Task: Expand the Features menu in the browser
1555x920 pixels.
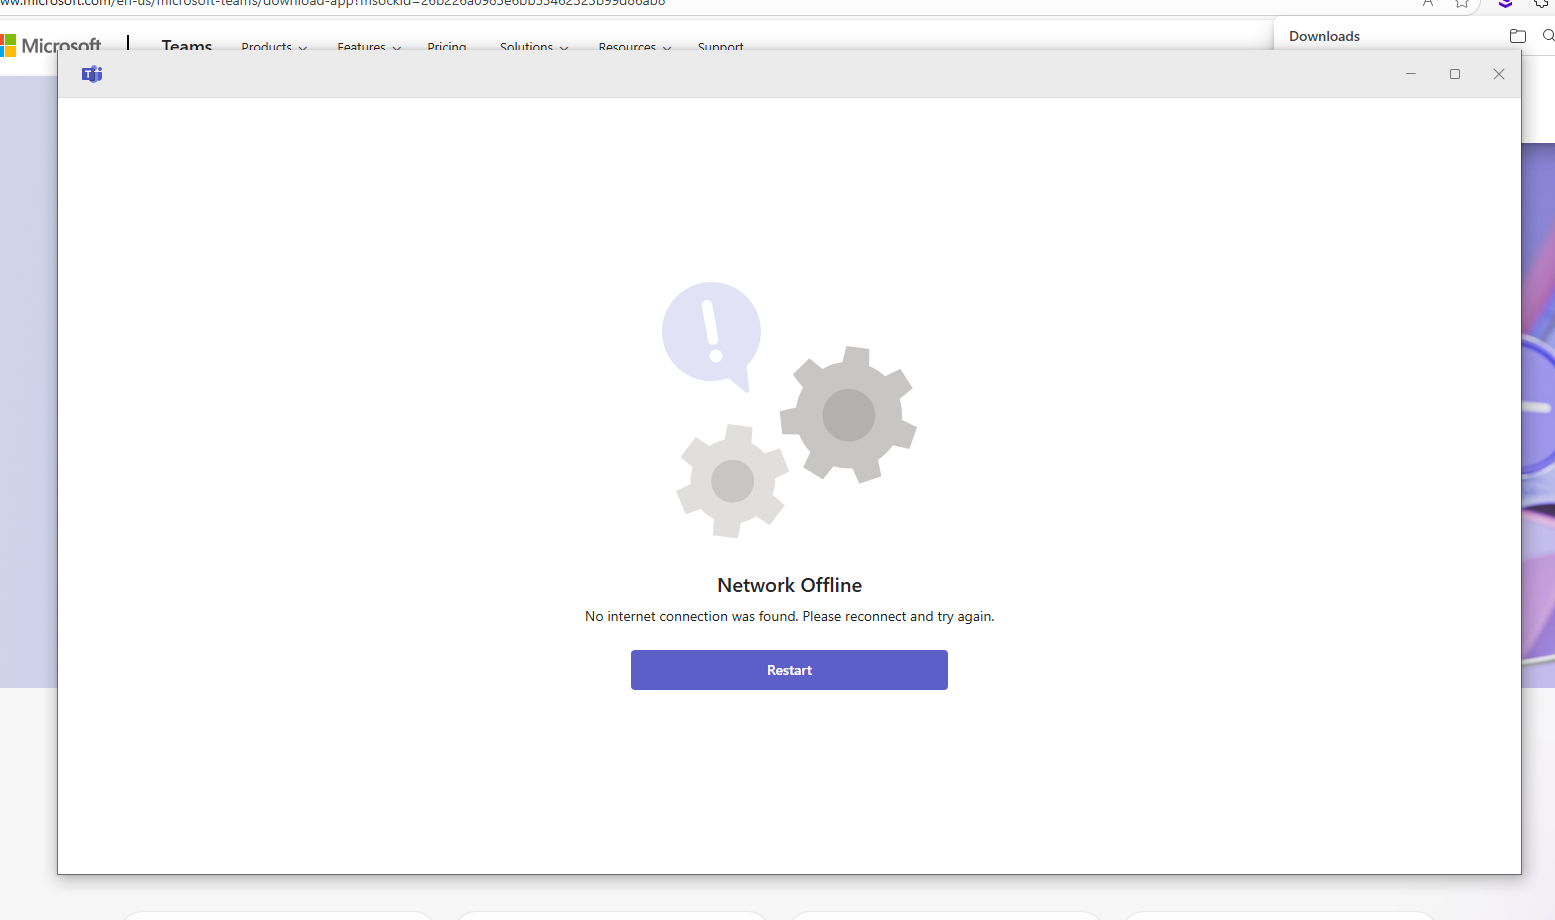Action: [369, 47]
